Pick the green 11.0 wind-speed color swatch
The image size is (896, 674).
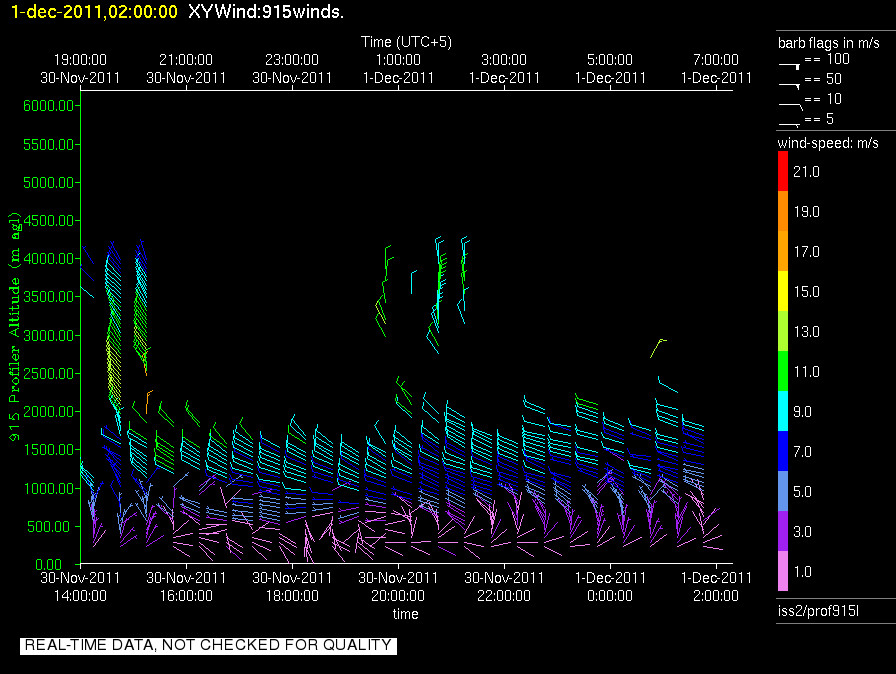pyautogui.click(x=783, y=372)
